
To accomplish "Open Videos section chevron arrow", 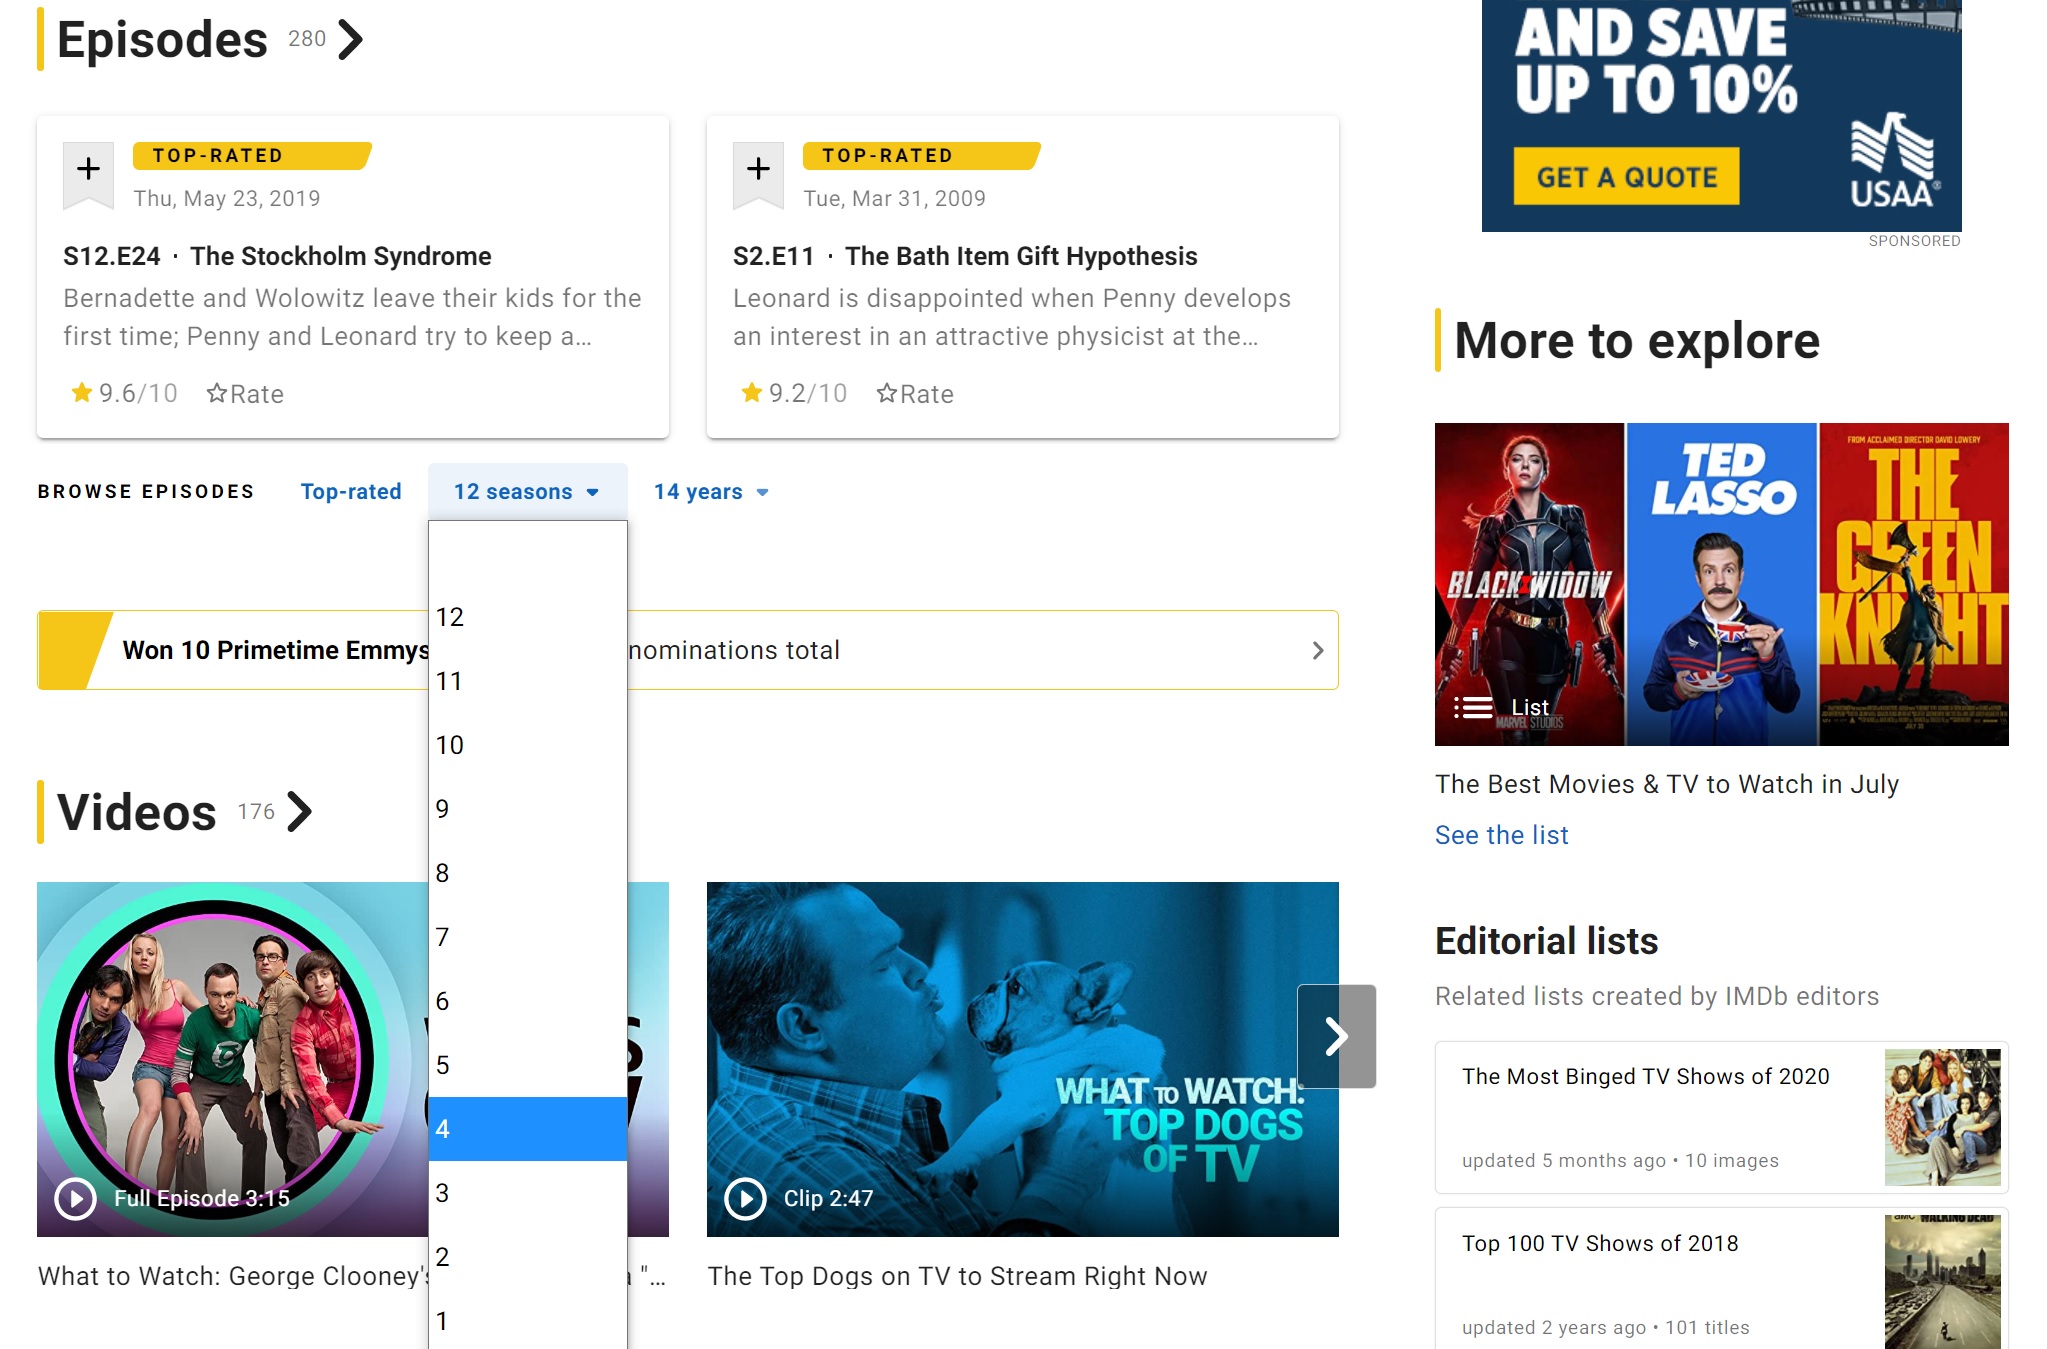I will (299, 811).
